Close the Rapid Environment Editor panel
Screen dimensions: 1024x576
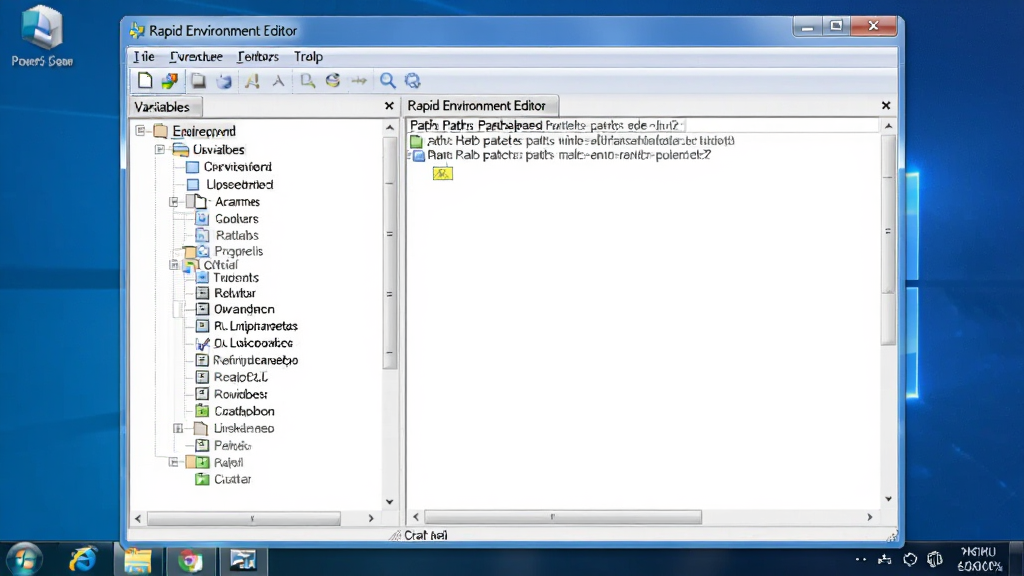(x=886, y=105)
